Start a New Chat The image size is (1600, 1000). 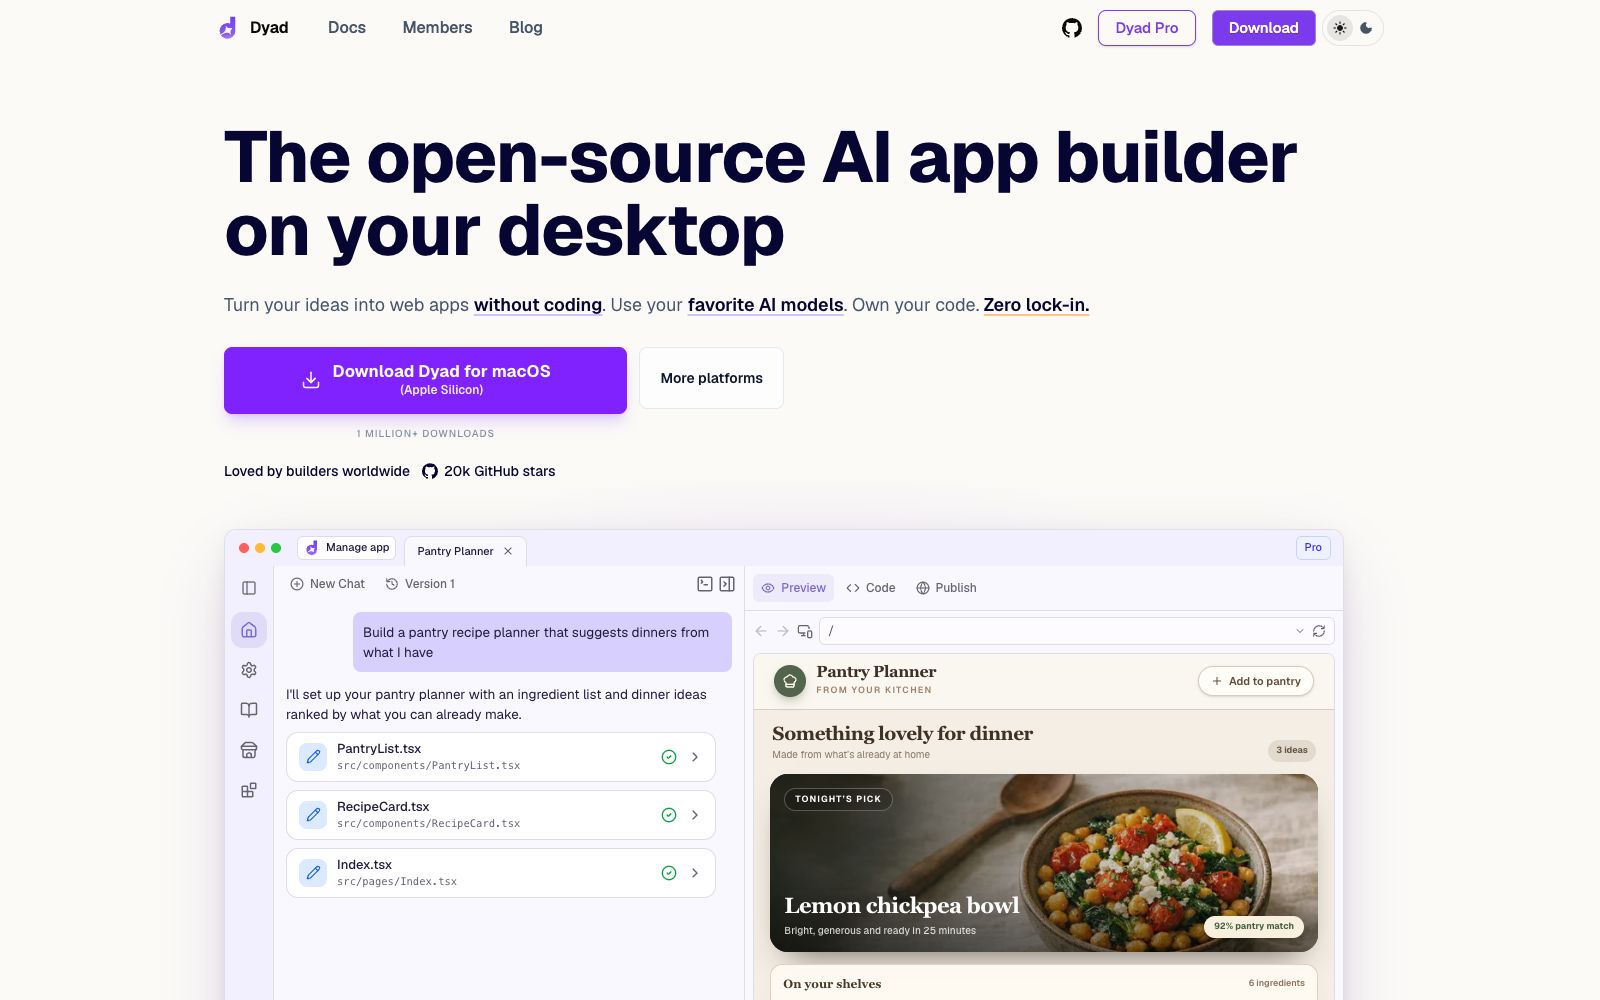327,584
